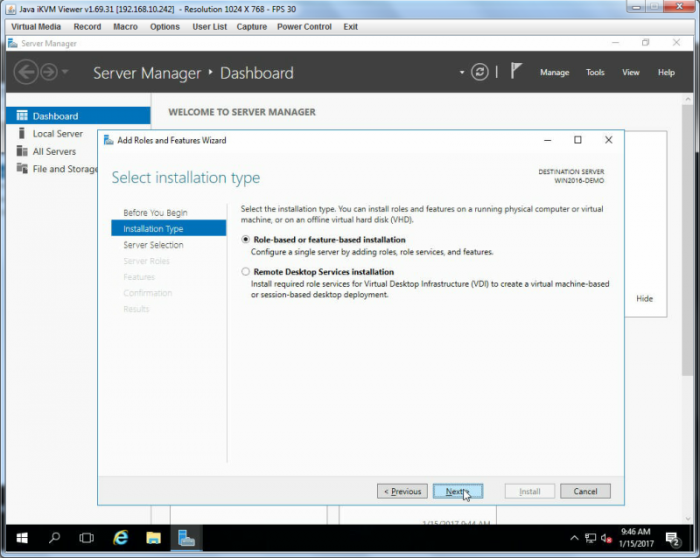Click the Next button in wizard
Image resolution: width=700 pixels, height=558 pixels.
tap(458, 491)
